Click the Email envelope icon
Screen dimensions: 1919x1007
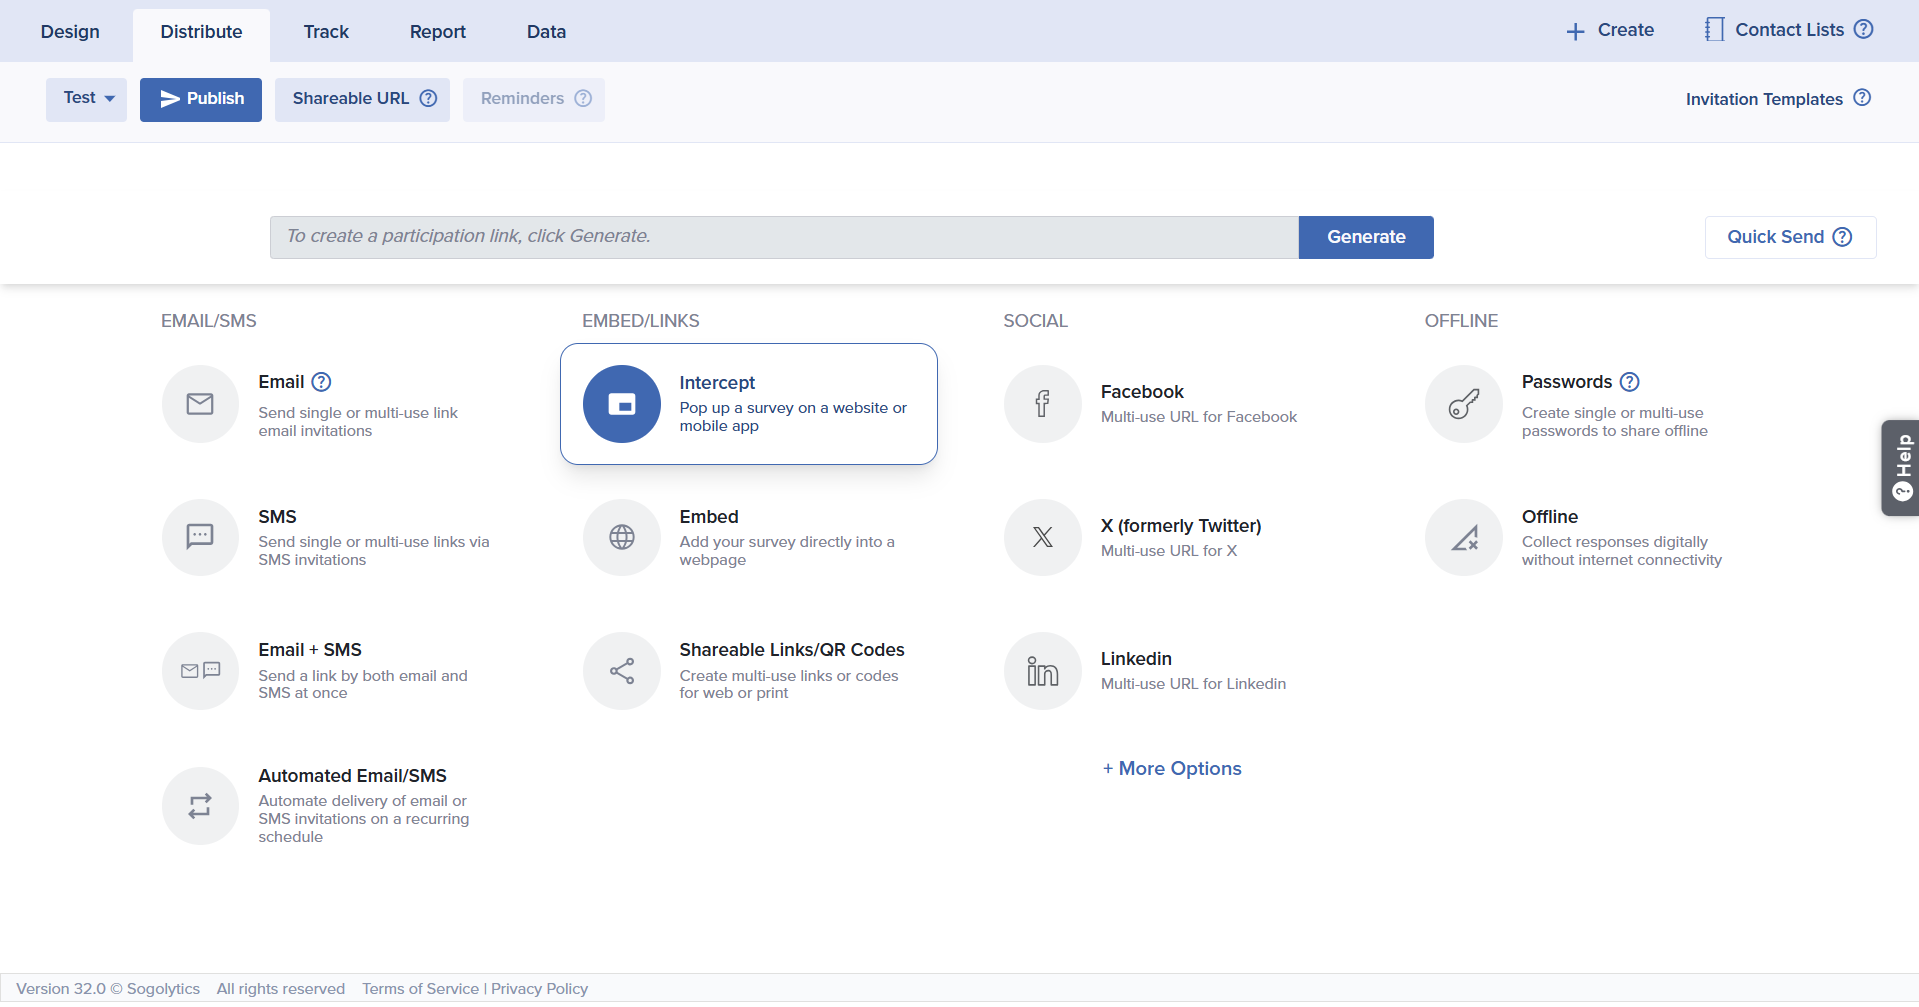200,404
